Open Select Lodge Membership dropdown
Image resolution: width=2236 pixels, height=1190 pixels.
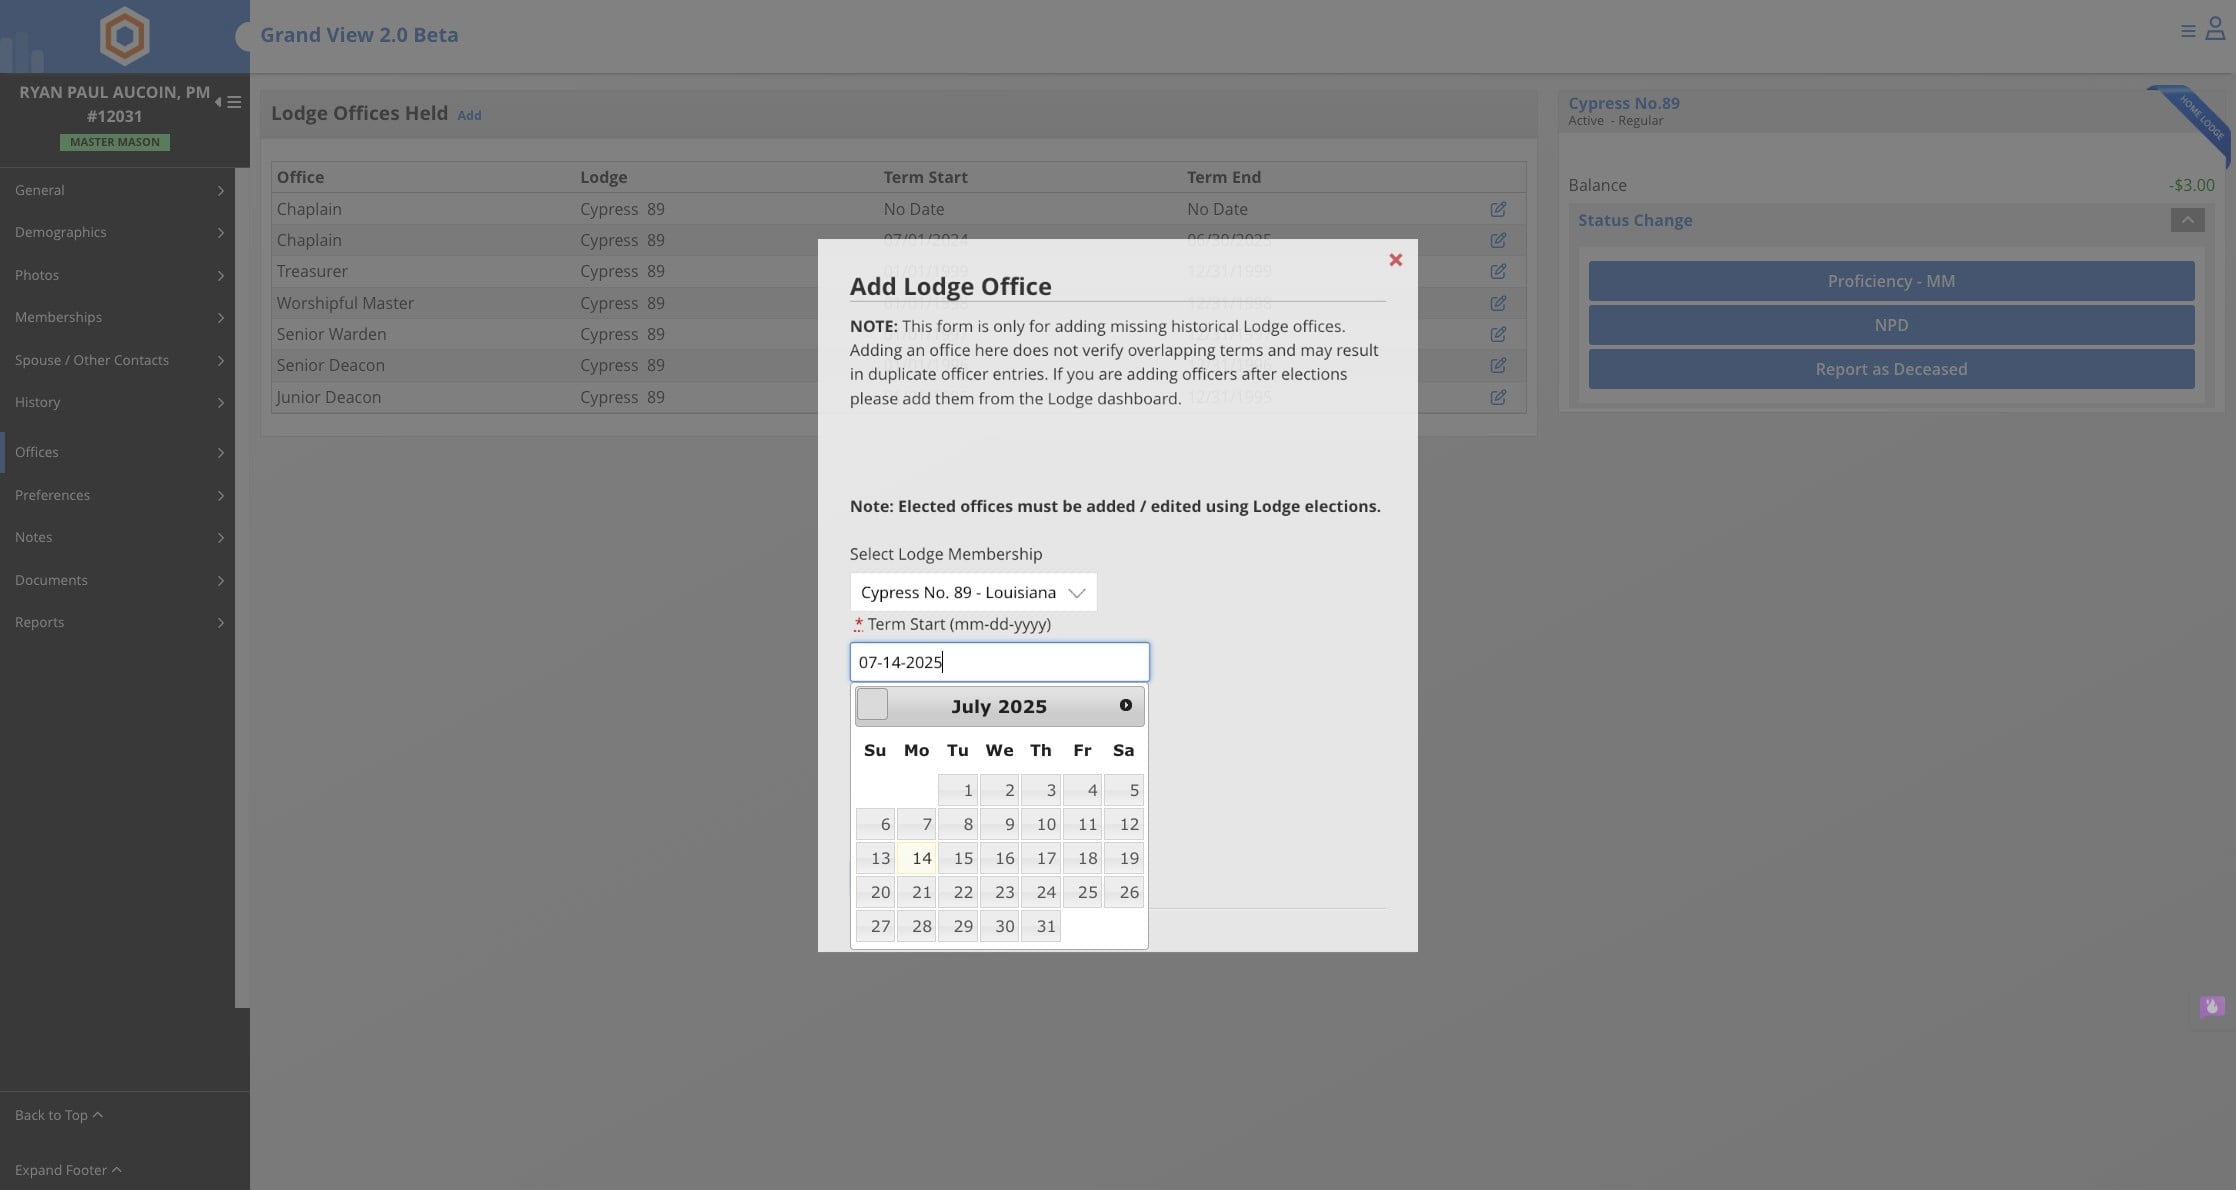[972, 592]
